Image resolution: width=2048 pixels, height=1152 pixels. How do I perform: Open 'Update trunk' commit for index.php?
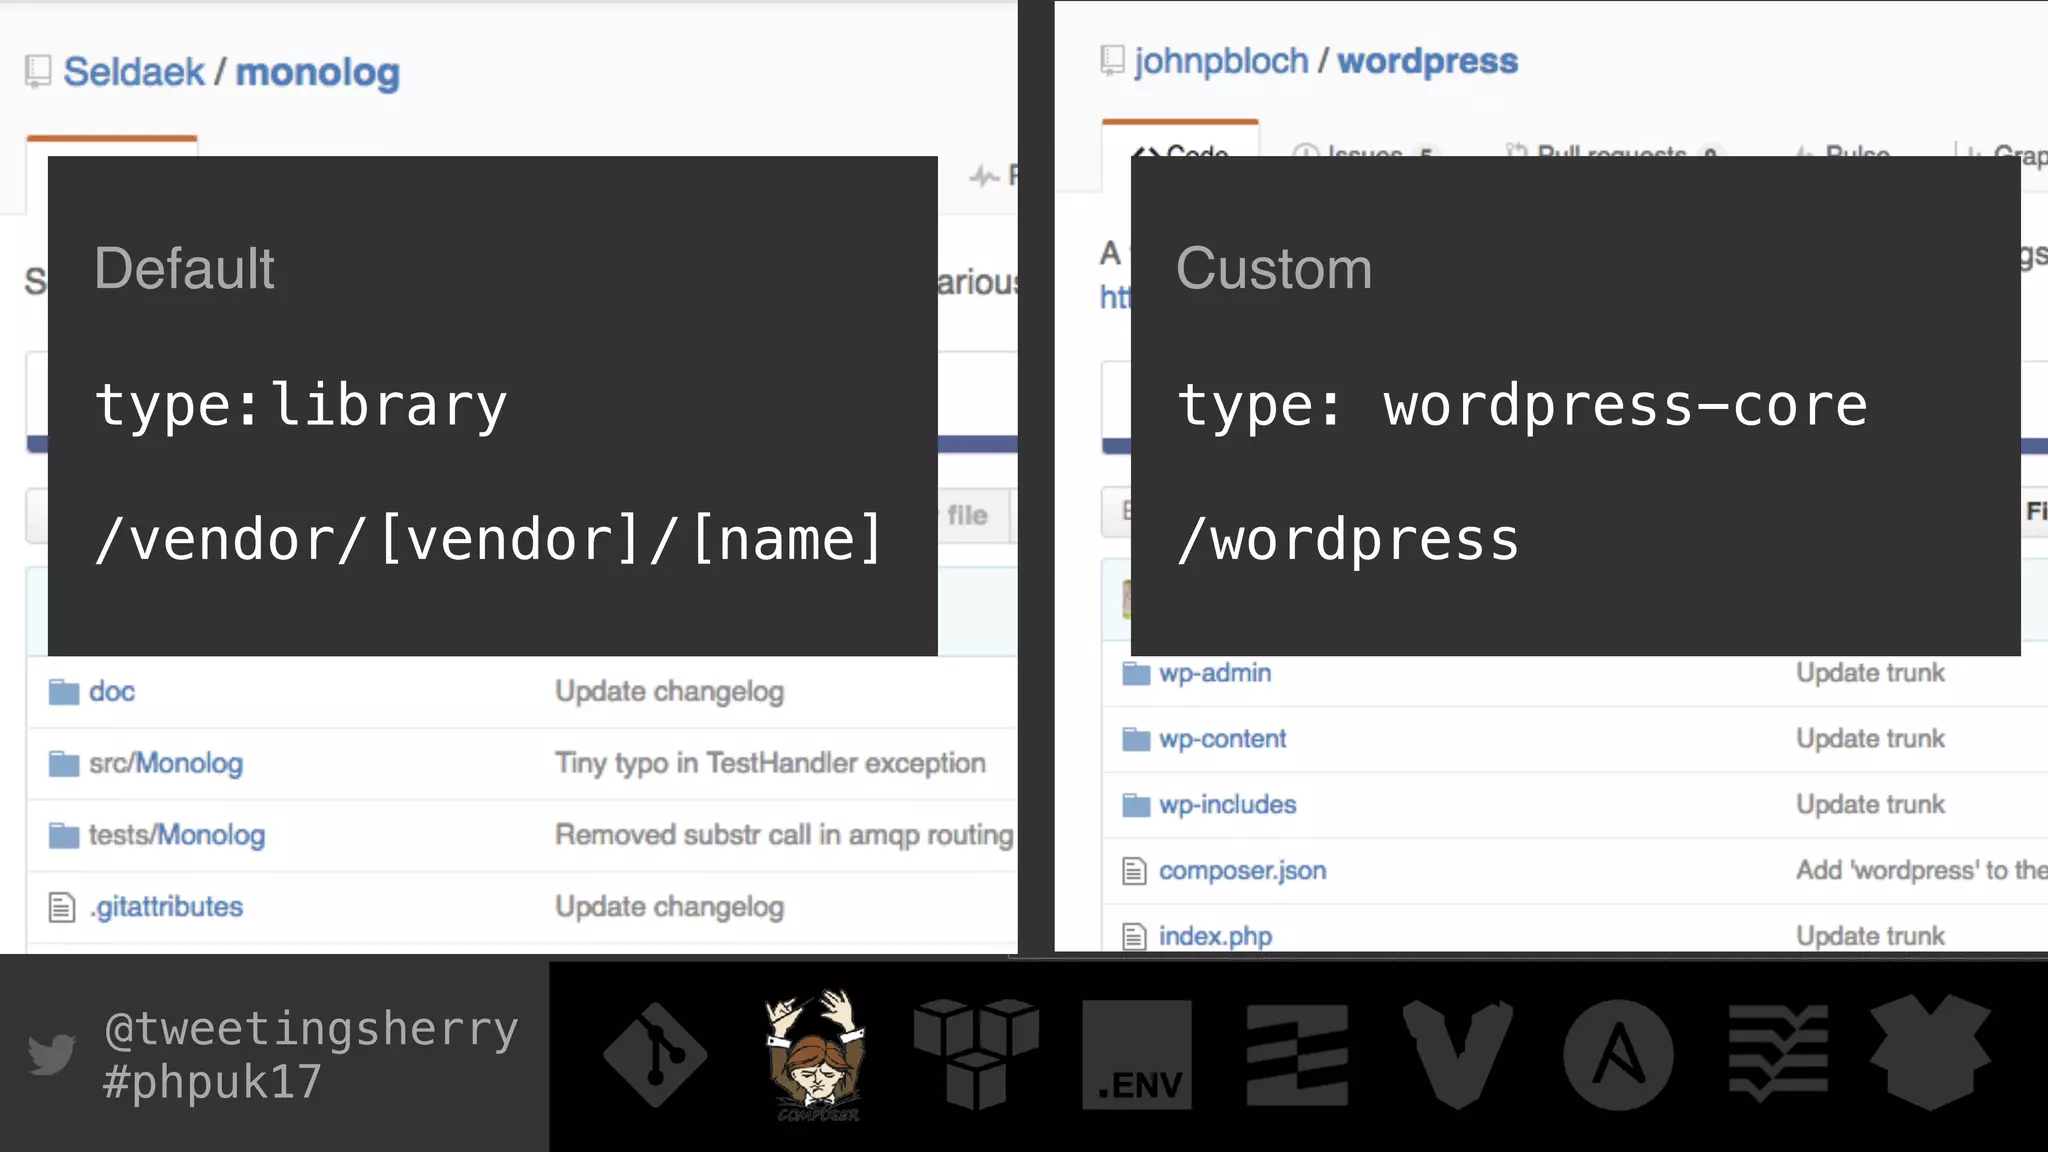pyautogui.click(x=1870, y=937)
